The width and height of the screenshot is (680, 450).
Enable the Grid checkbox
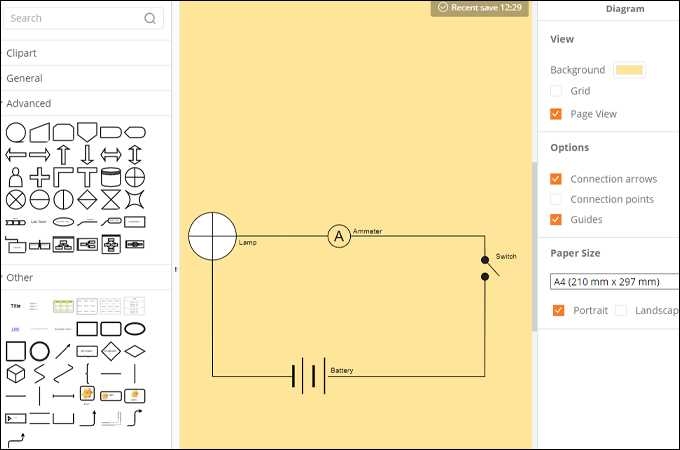click(556, 91)
